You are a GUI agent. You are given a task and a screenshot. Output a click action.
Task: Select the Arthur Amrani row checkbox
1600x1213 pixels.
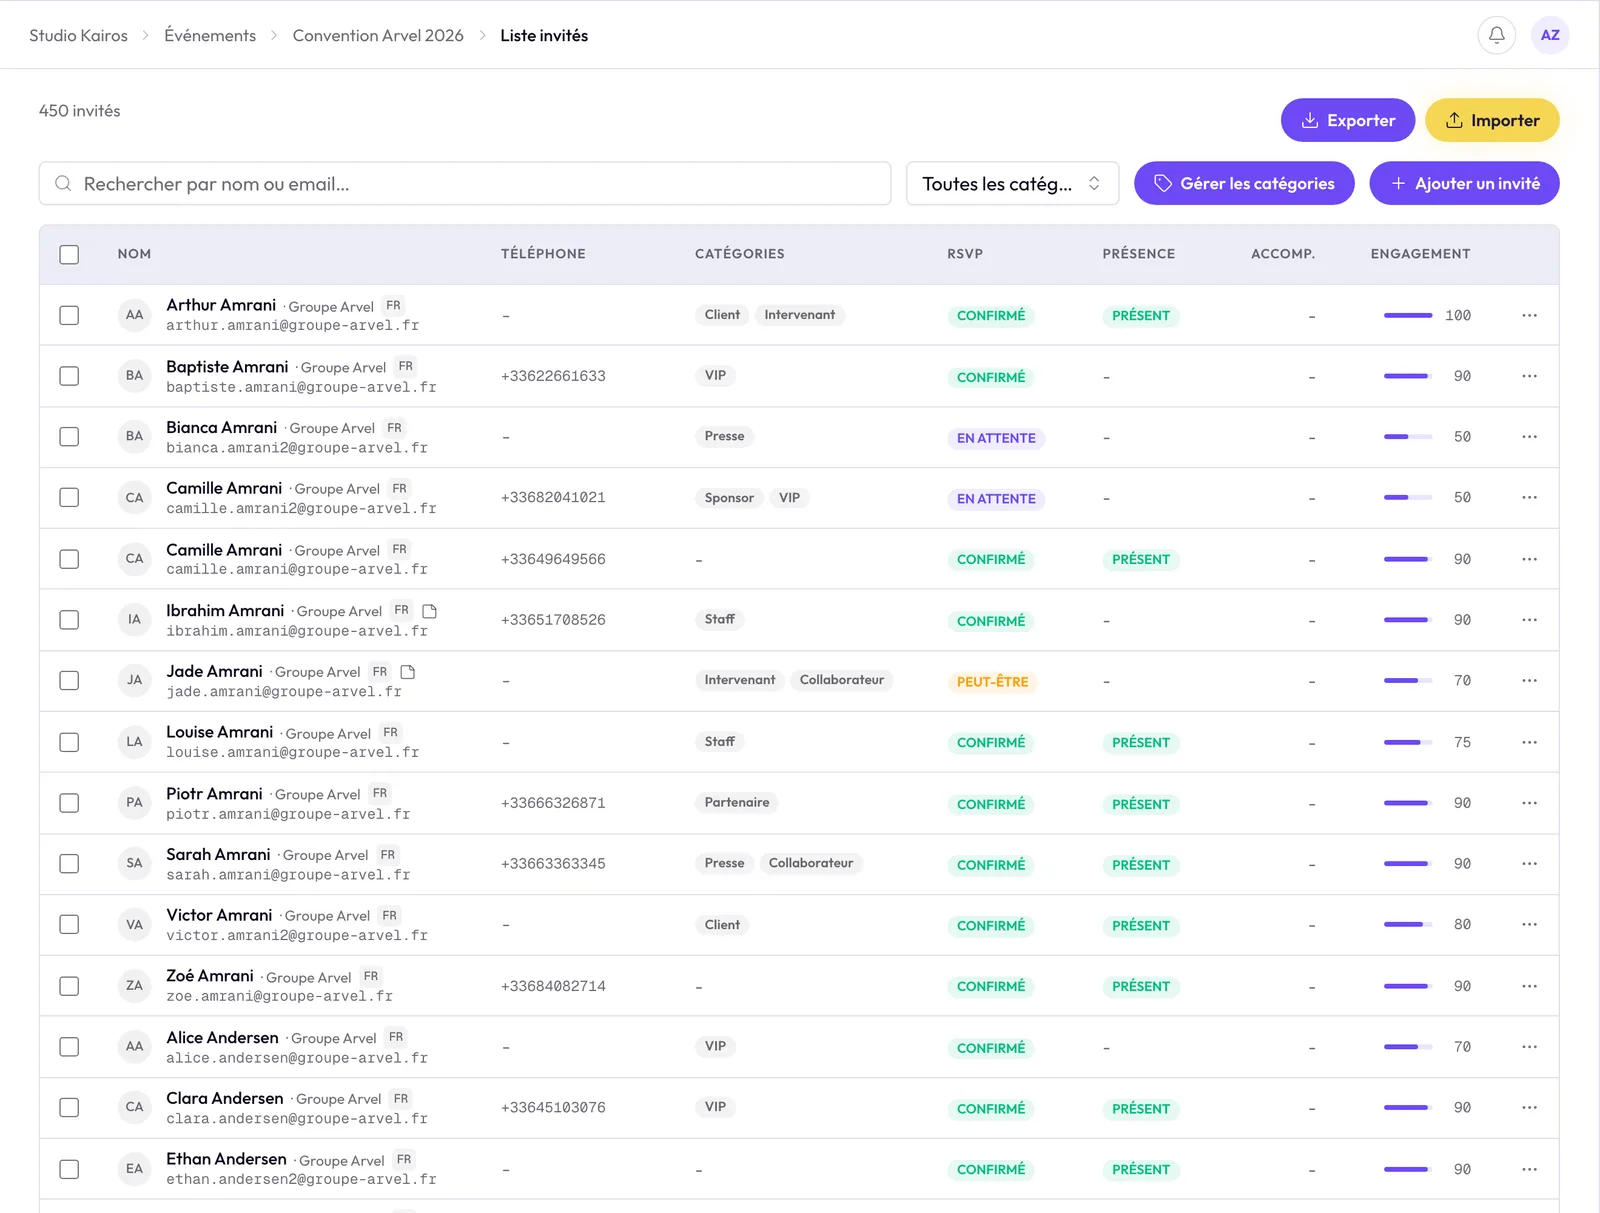click(69, 315)
